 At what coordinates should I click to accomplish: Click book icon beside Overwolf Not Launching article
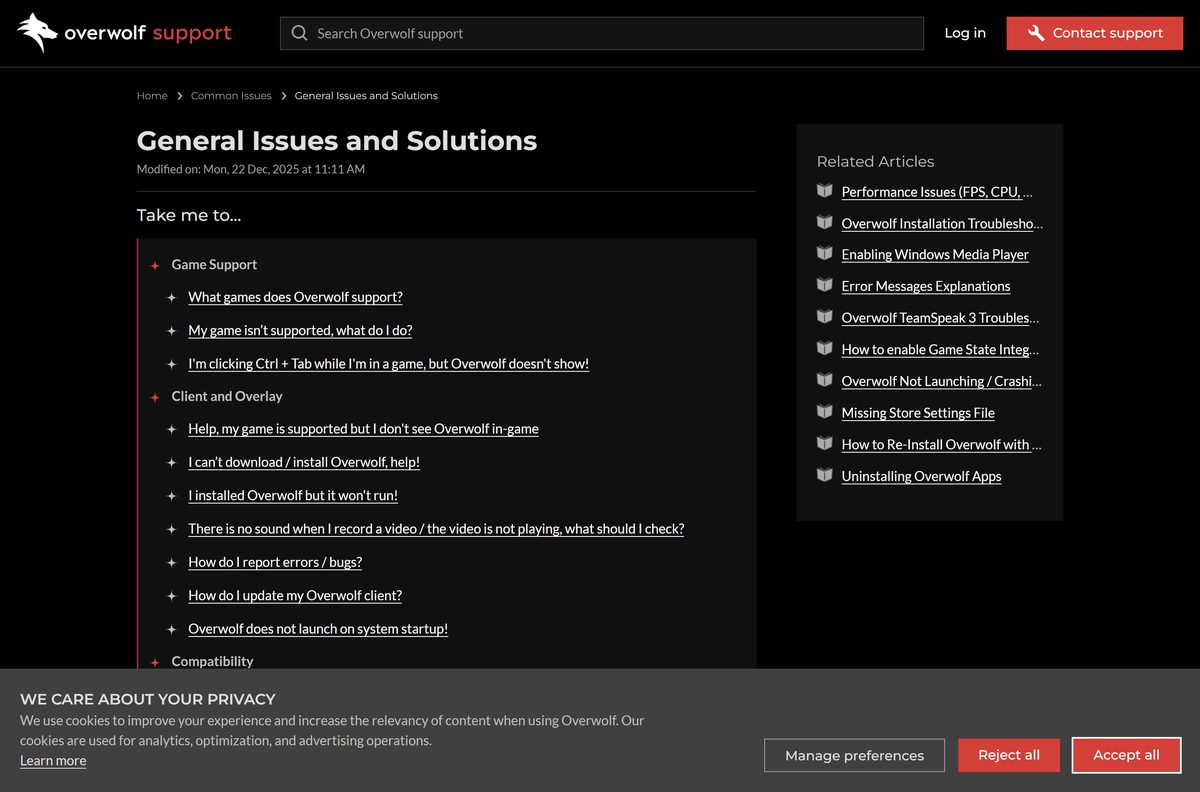824,380
